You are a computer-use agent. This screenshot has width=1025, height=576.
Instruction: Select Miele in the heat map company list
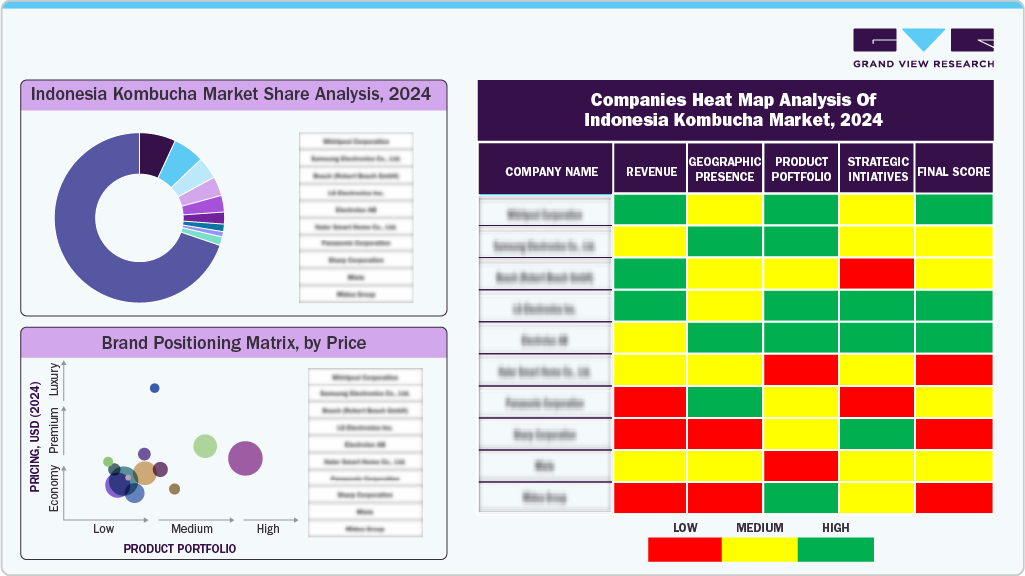click(545, 465)
